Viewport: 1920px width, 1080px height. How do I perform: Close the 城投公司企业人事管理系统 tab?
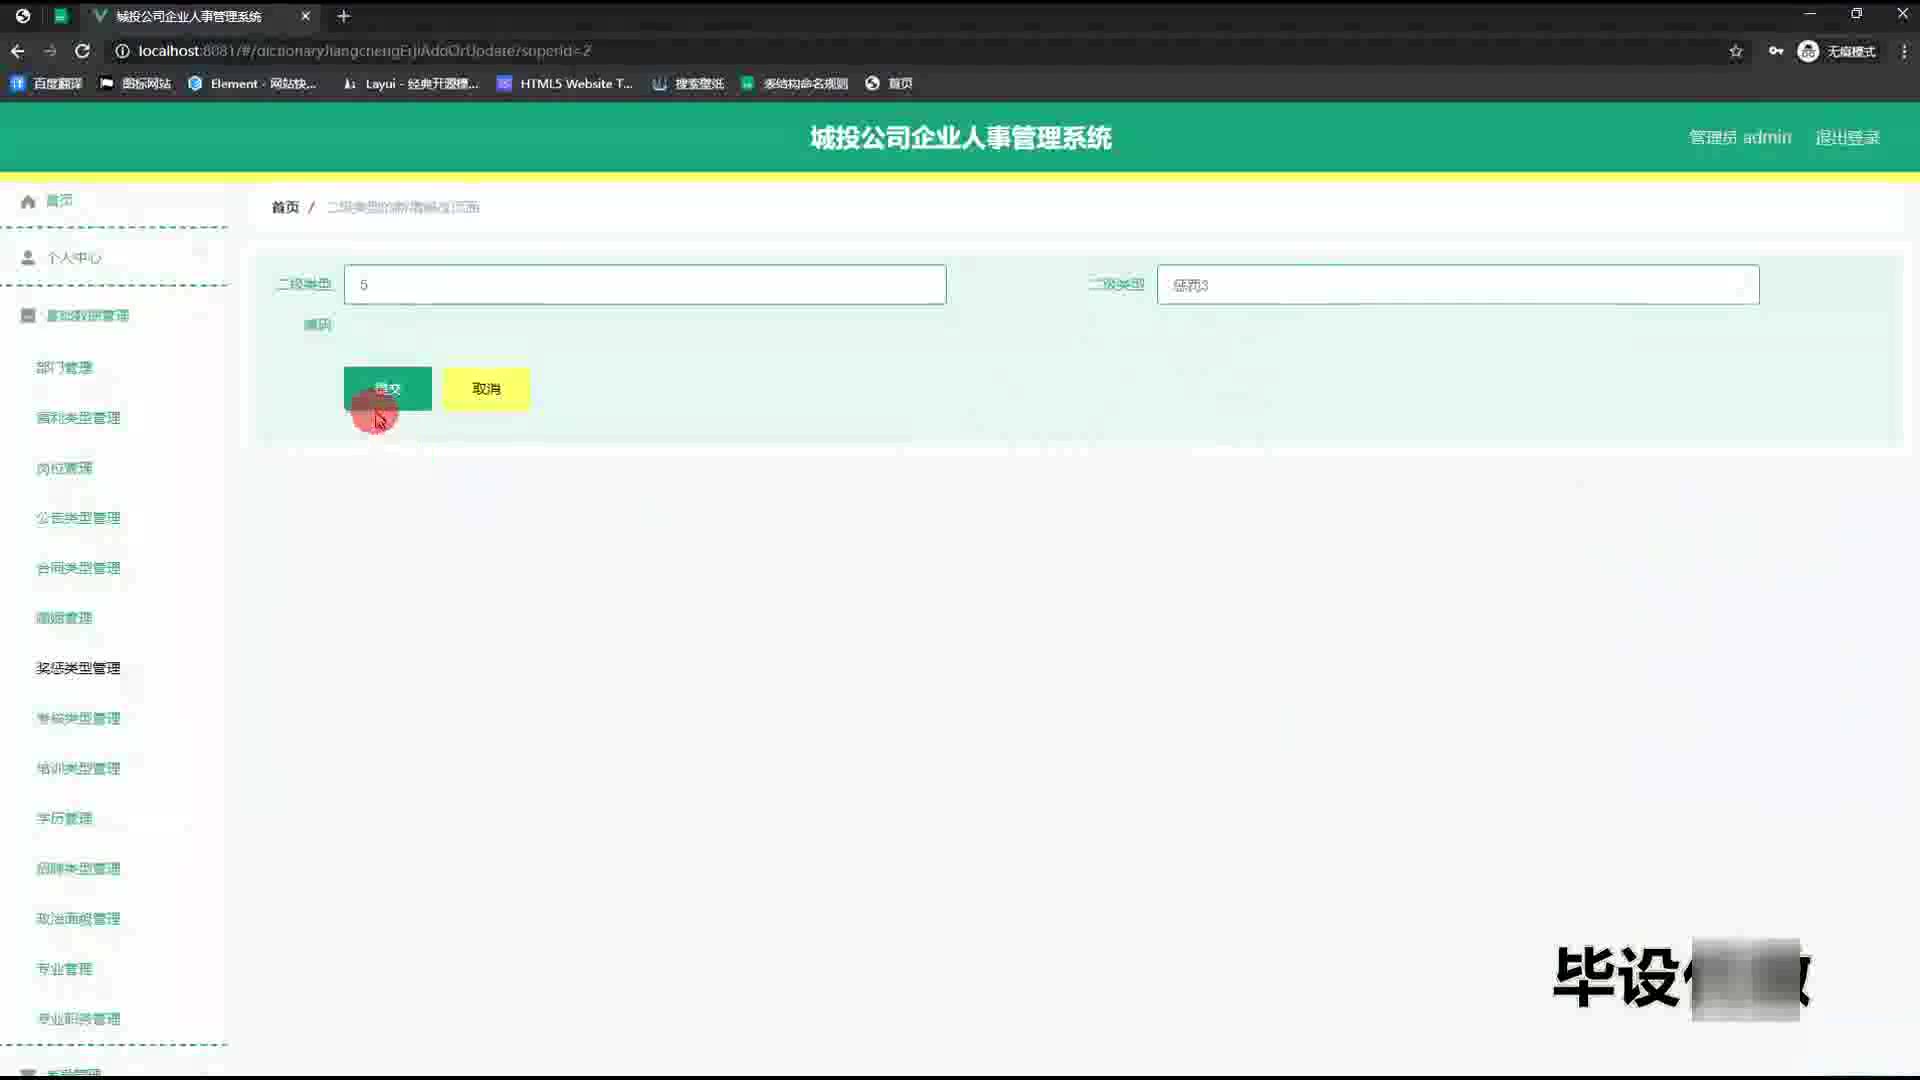coord(305,16)
